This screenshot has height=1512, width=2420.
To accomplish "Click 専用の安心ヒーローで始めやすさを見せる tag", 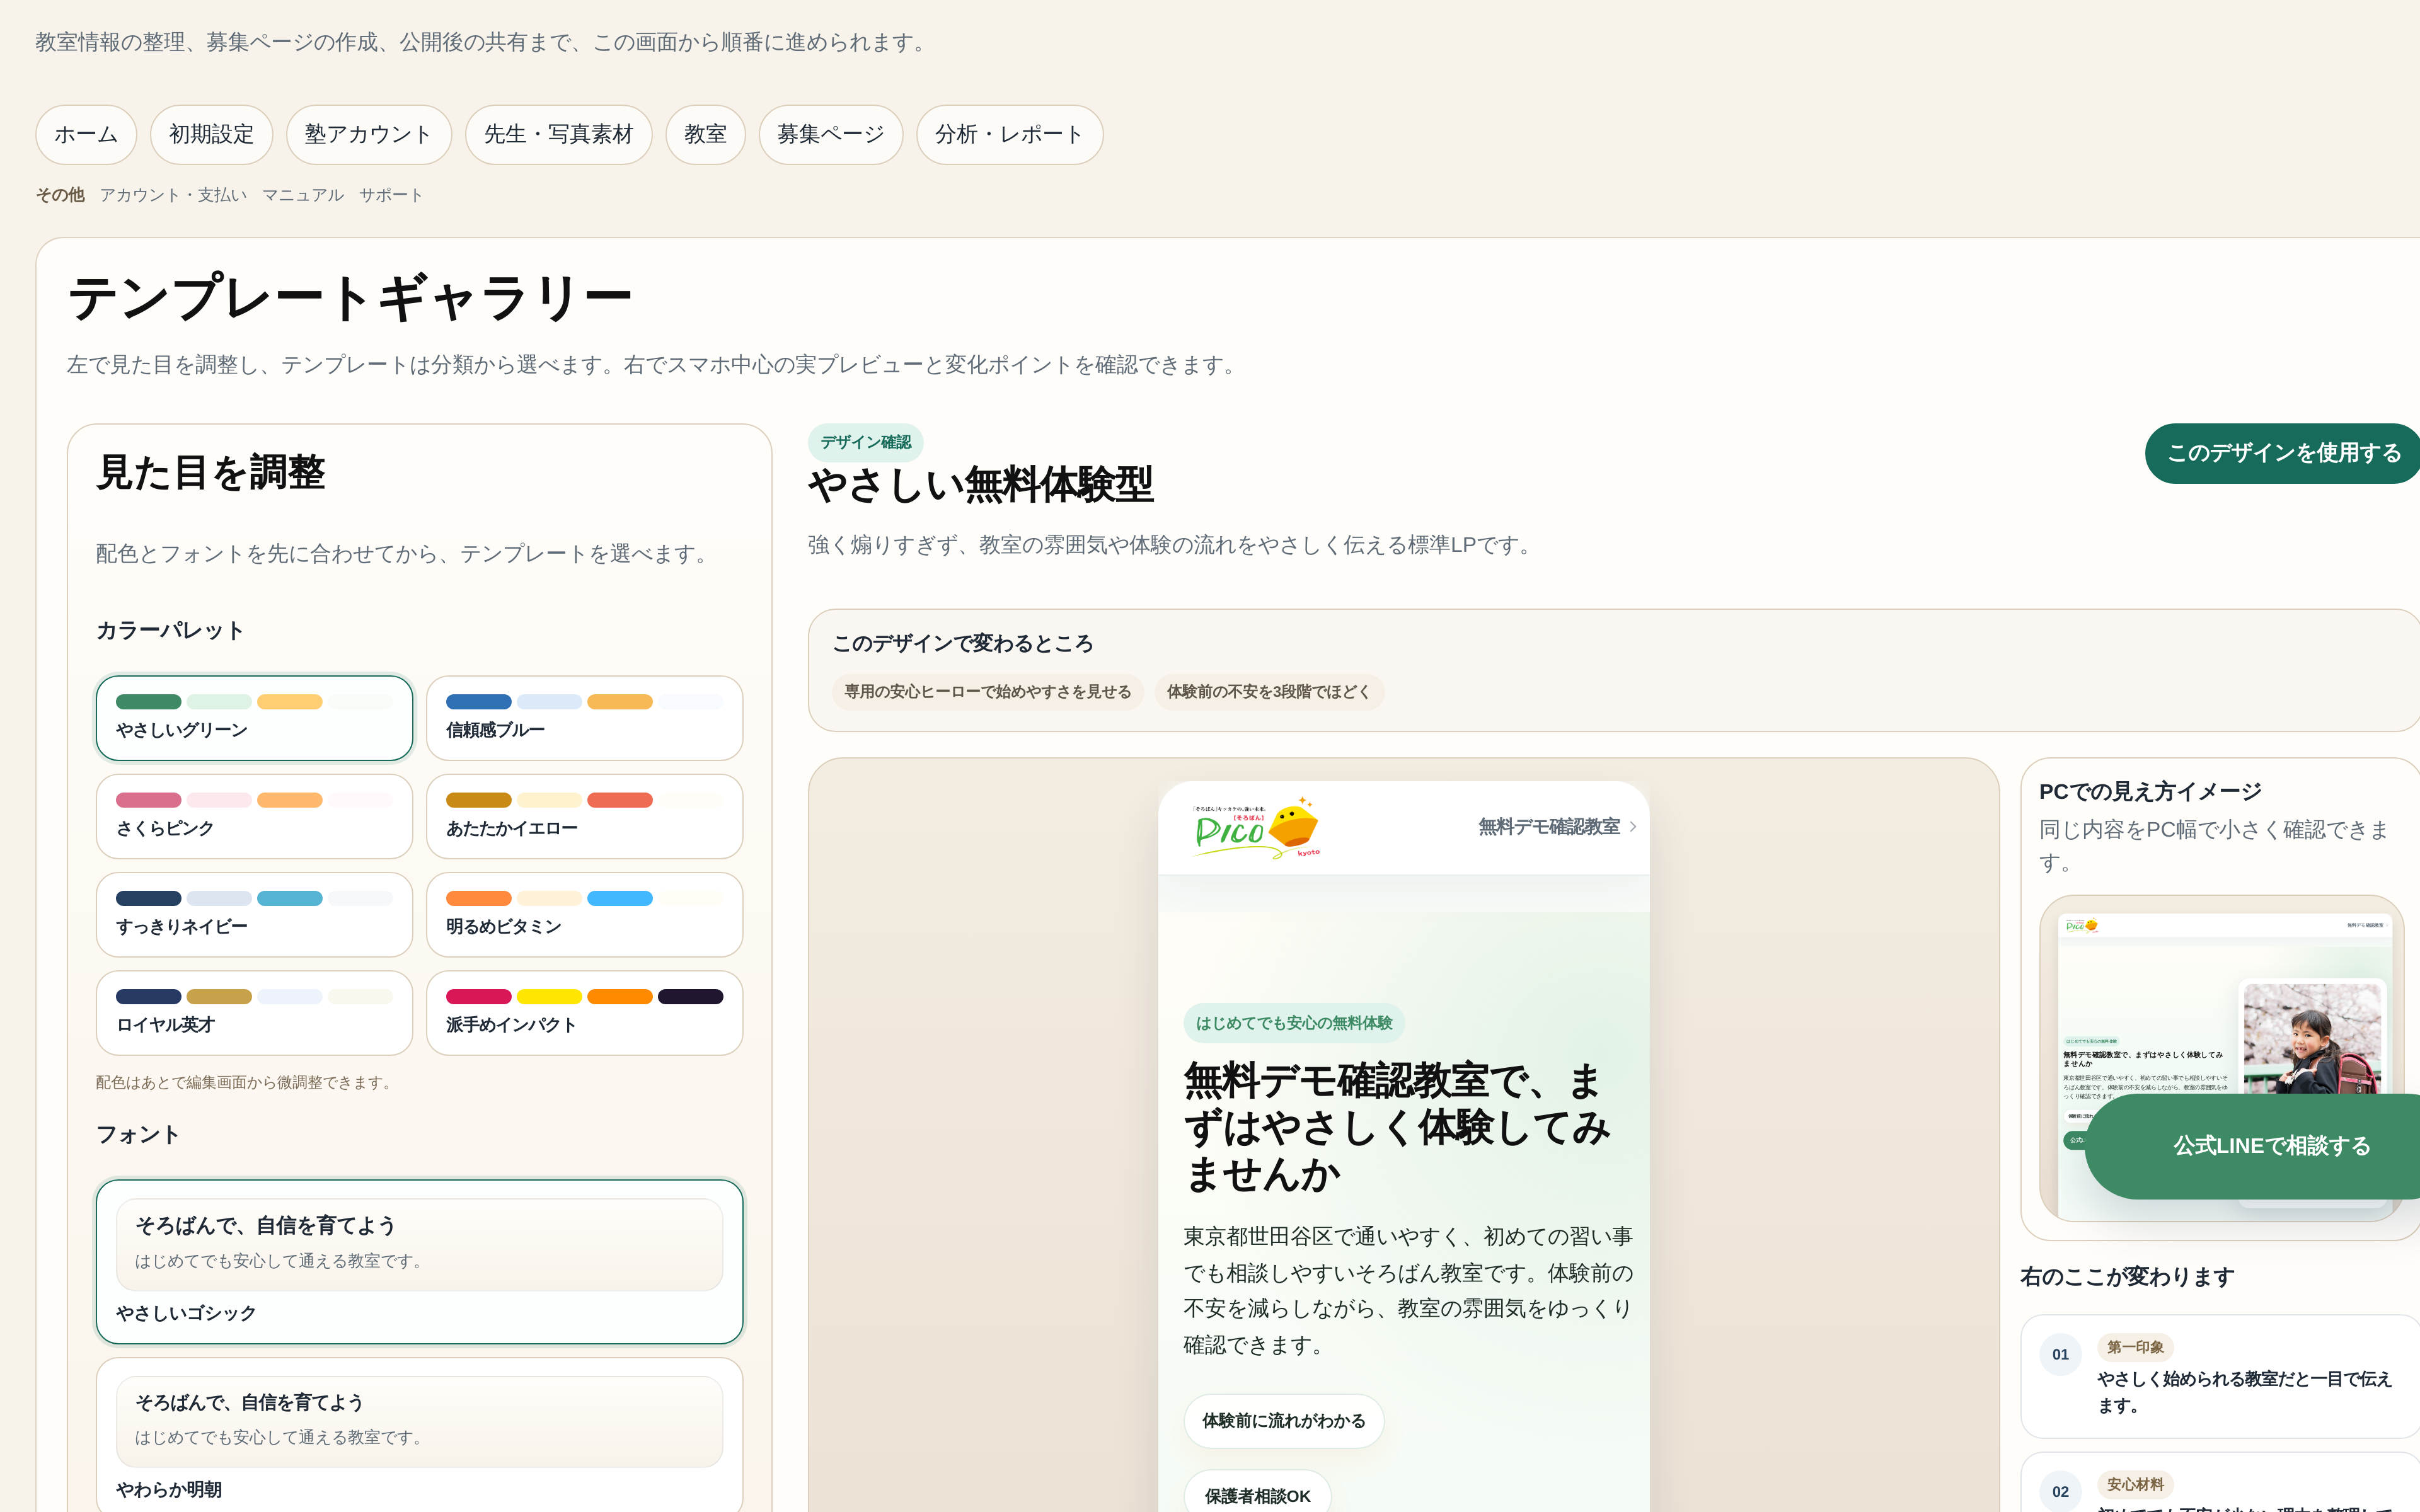I will coord(987,692).
